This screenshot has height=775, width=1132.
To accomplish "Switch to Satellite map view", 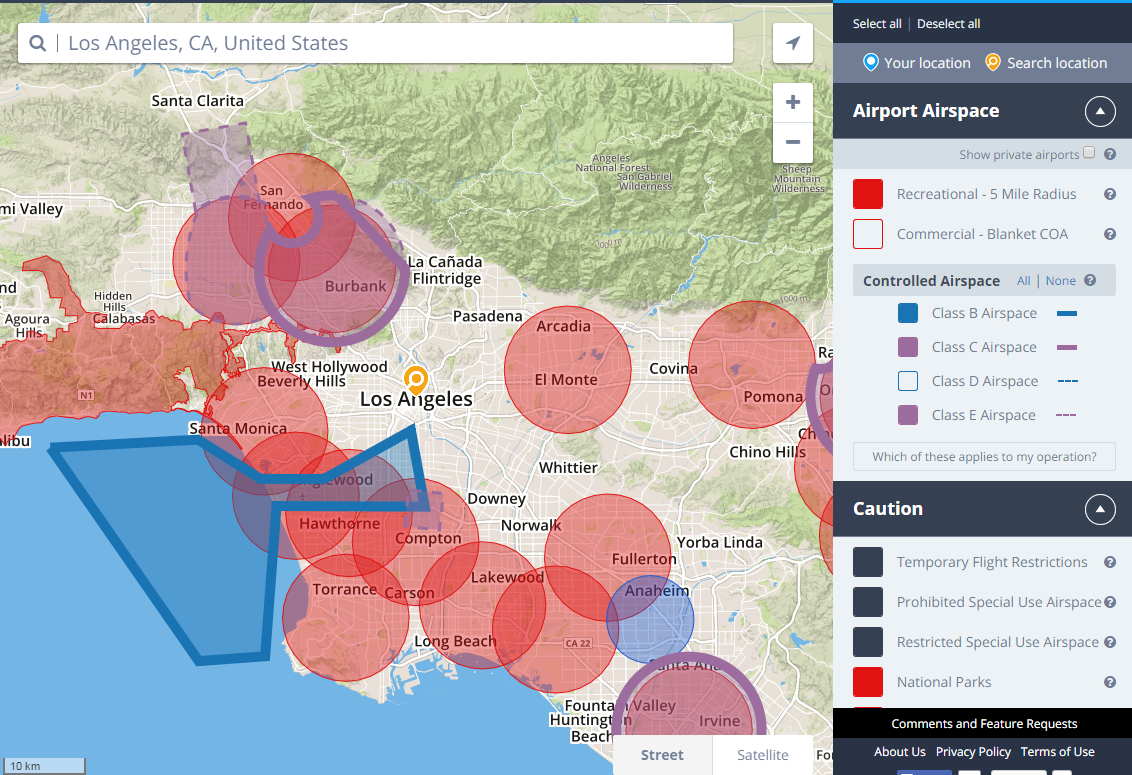I will [763, 755].
